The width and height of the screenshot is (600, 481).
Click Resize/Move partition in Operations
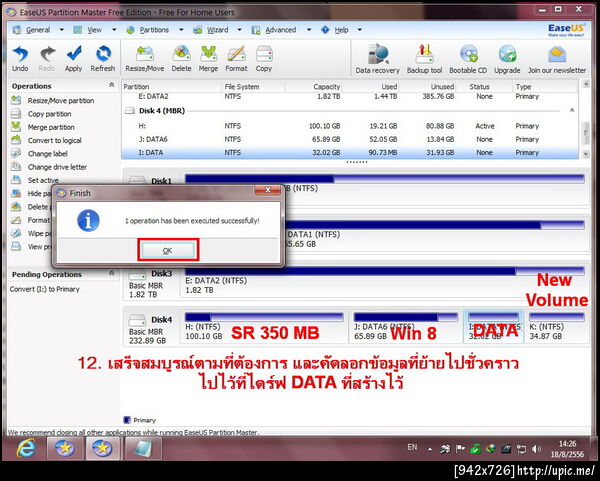point(61,101)
